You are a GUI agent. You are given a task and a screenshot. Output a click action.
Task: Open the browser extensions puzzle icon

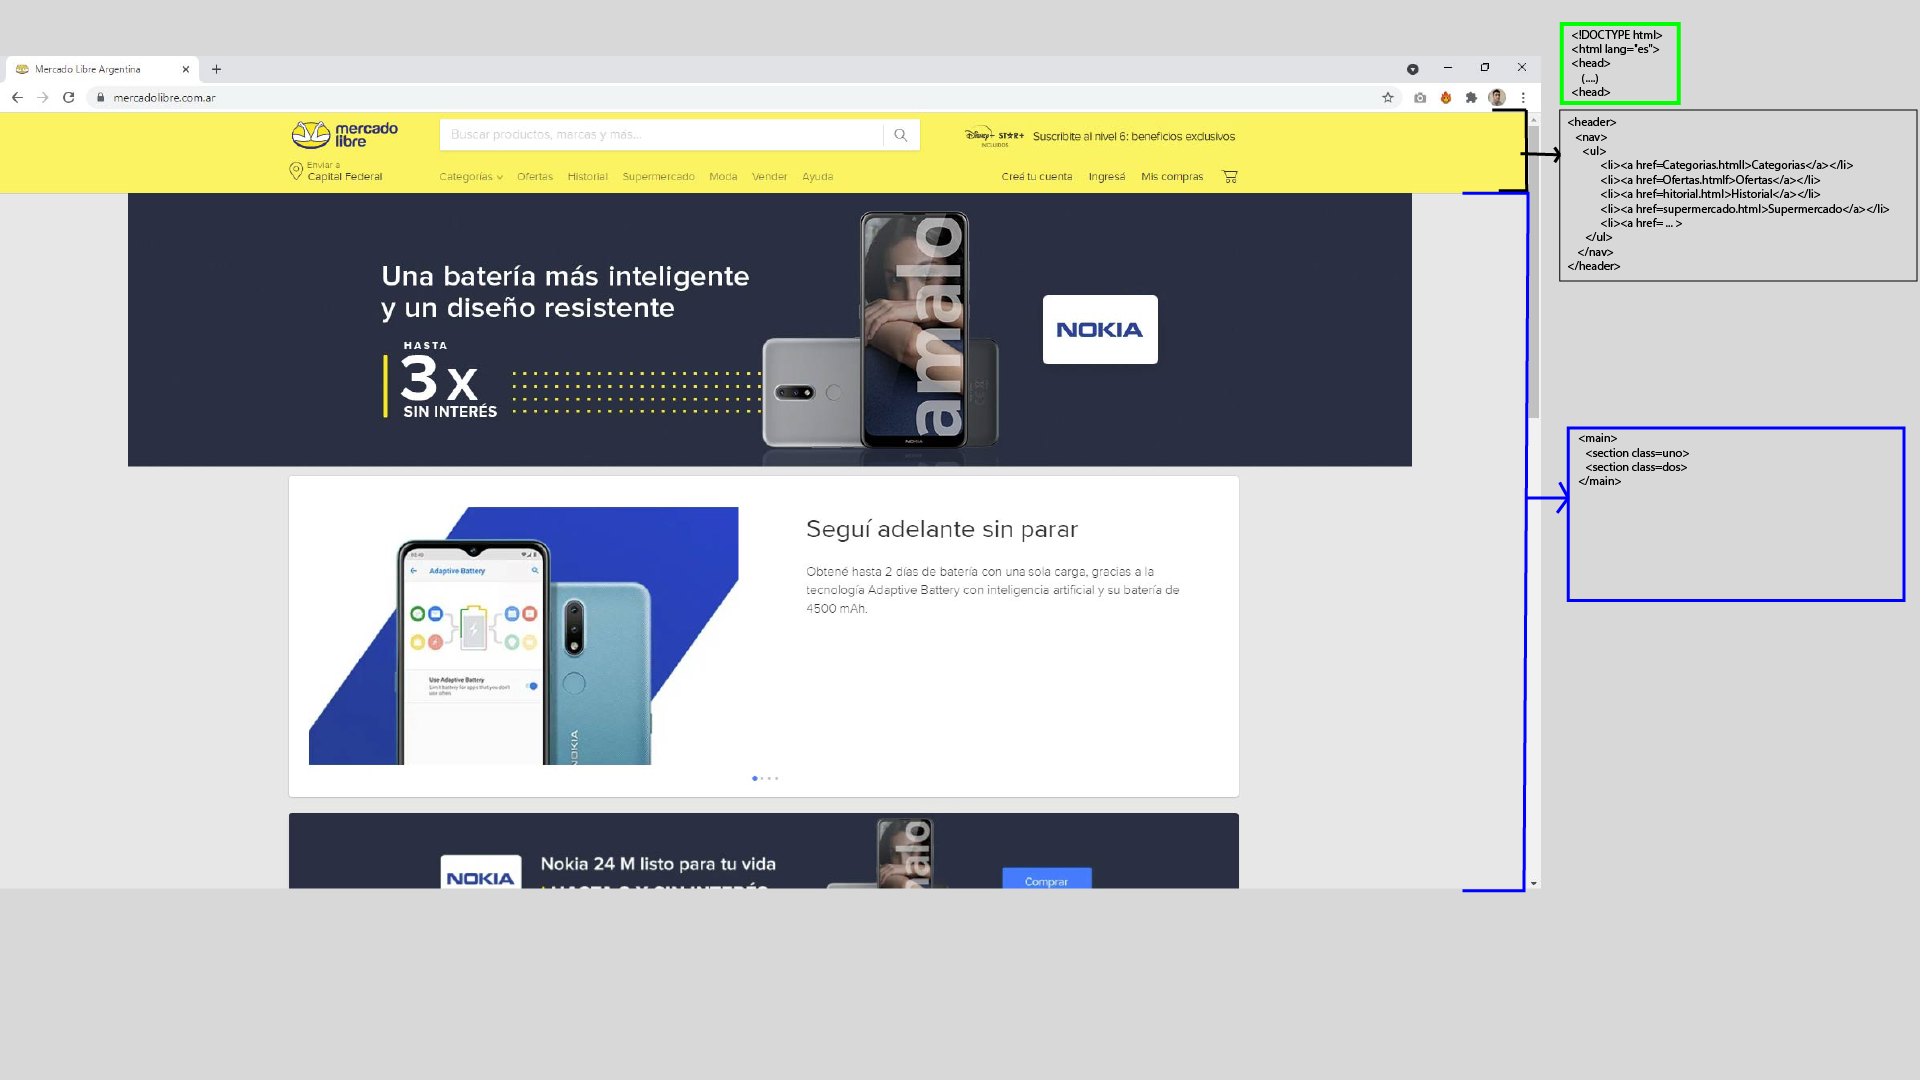pyautogui.click(x=1471, y=97)
